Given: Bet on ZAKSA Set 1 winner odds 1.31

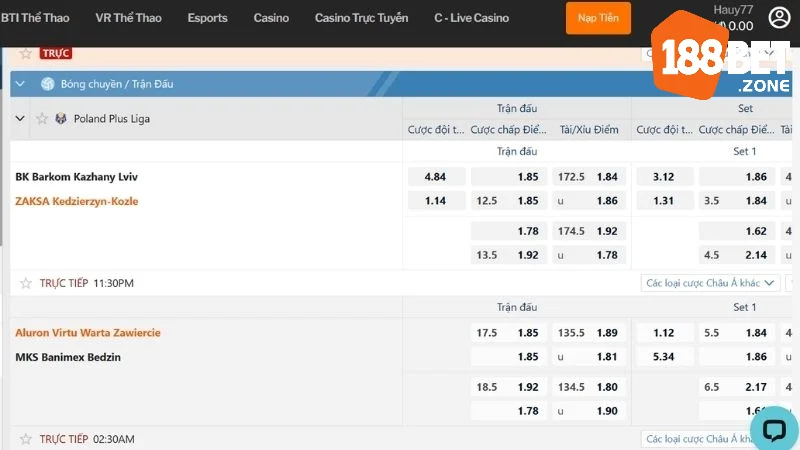Looking at the screenshot, I should click(x=665, y=201).
